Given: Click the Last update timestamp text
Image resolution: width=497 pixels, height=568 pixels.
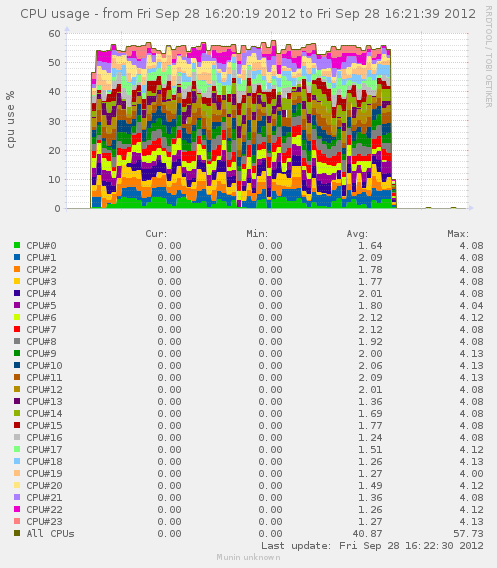Looking at the screenshot, I should tap(372, 546).
